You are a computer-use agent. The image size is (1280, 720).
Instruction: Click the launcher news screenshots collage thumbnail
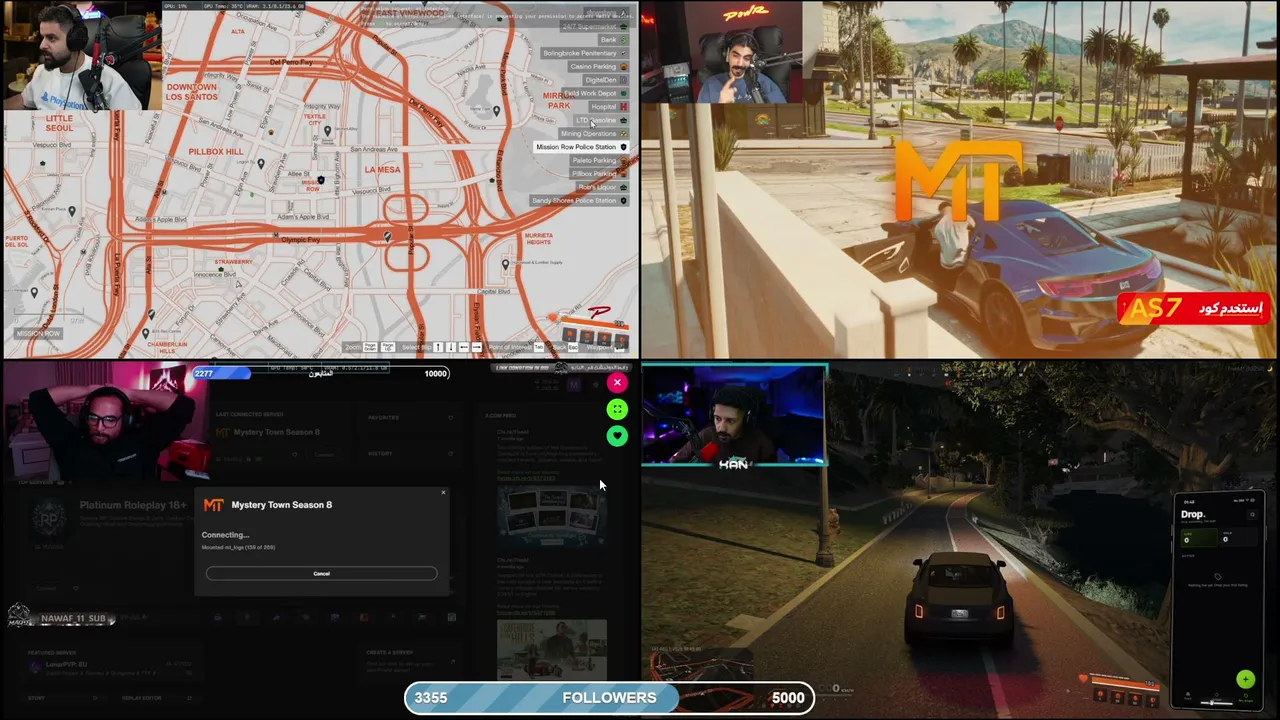click(551, 515)
